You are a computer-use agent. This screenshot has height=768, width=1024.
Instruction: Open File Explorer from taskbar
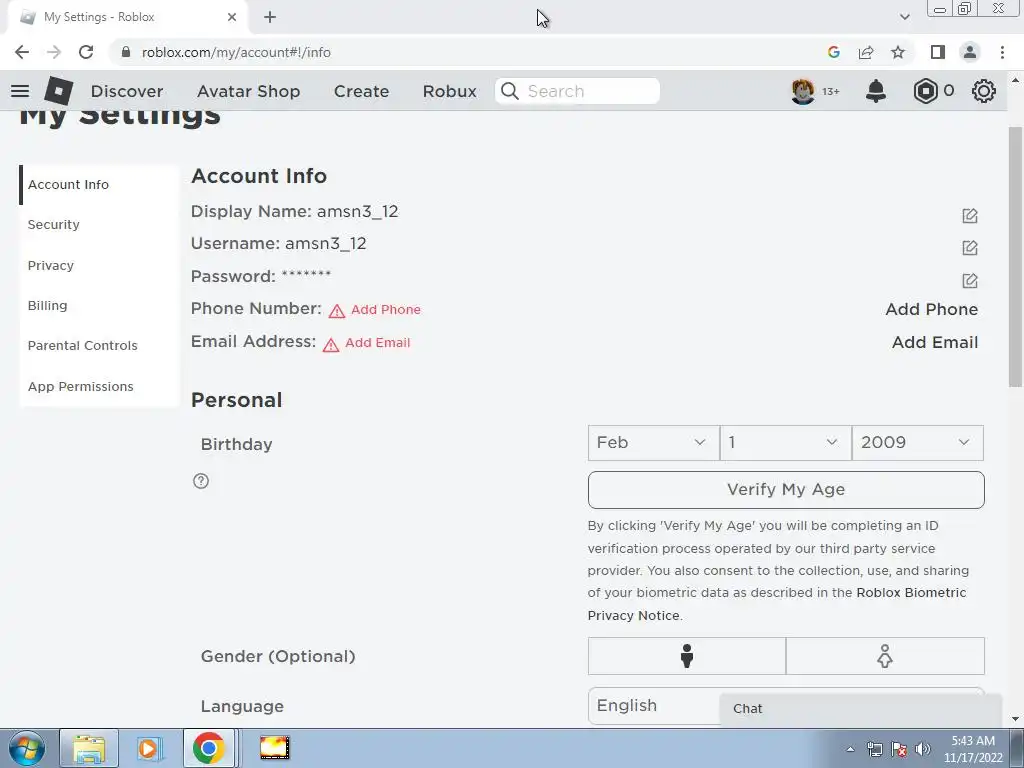pos(89,748)
